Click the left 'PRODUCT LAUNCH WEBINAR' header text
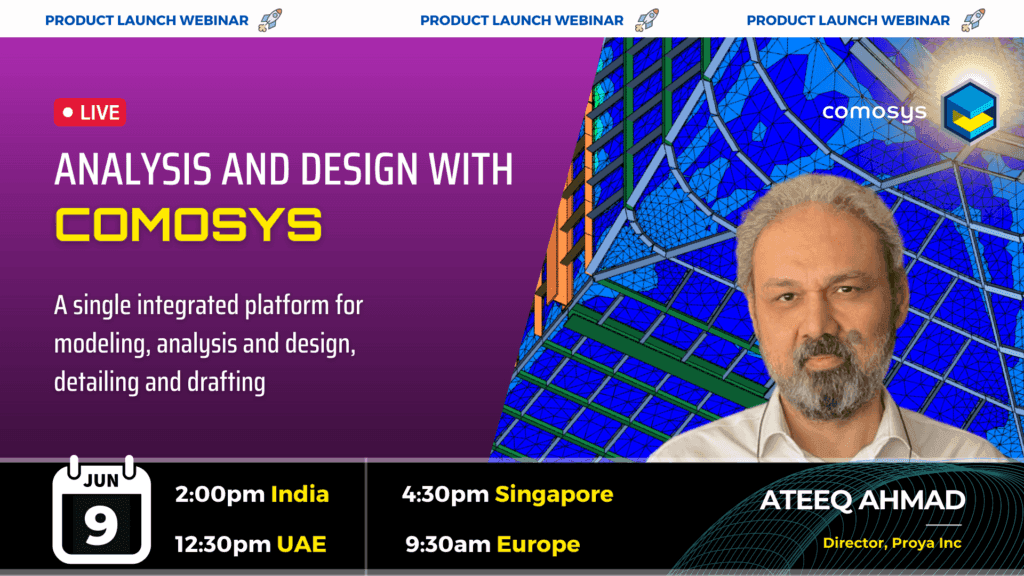 pyautogui.click(x=147, y=20)
